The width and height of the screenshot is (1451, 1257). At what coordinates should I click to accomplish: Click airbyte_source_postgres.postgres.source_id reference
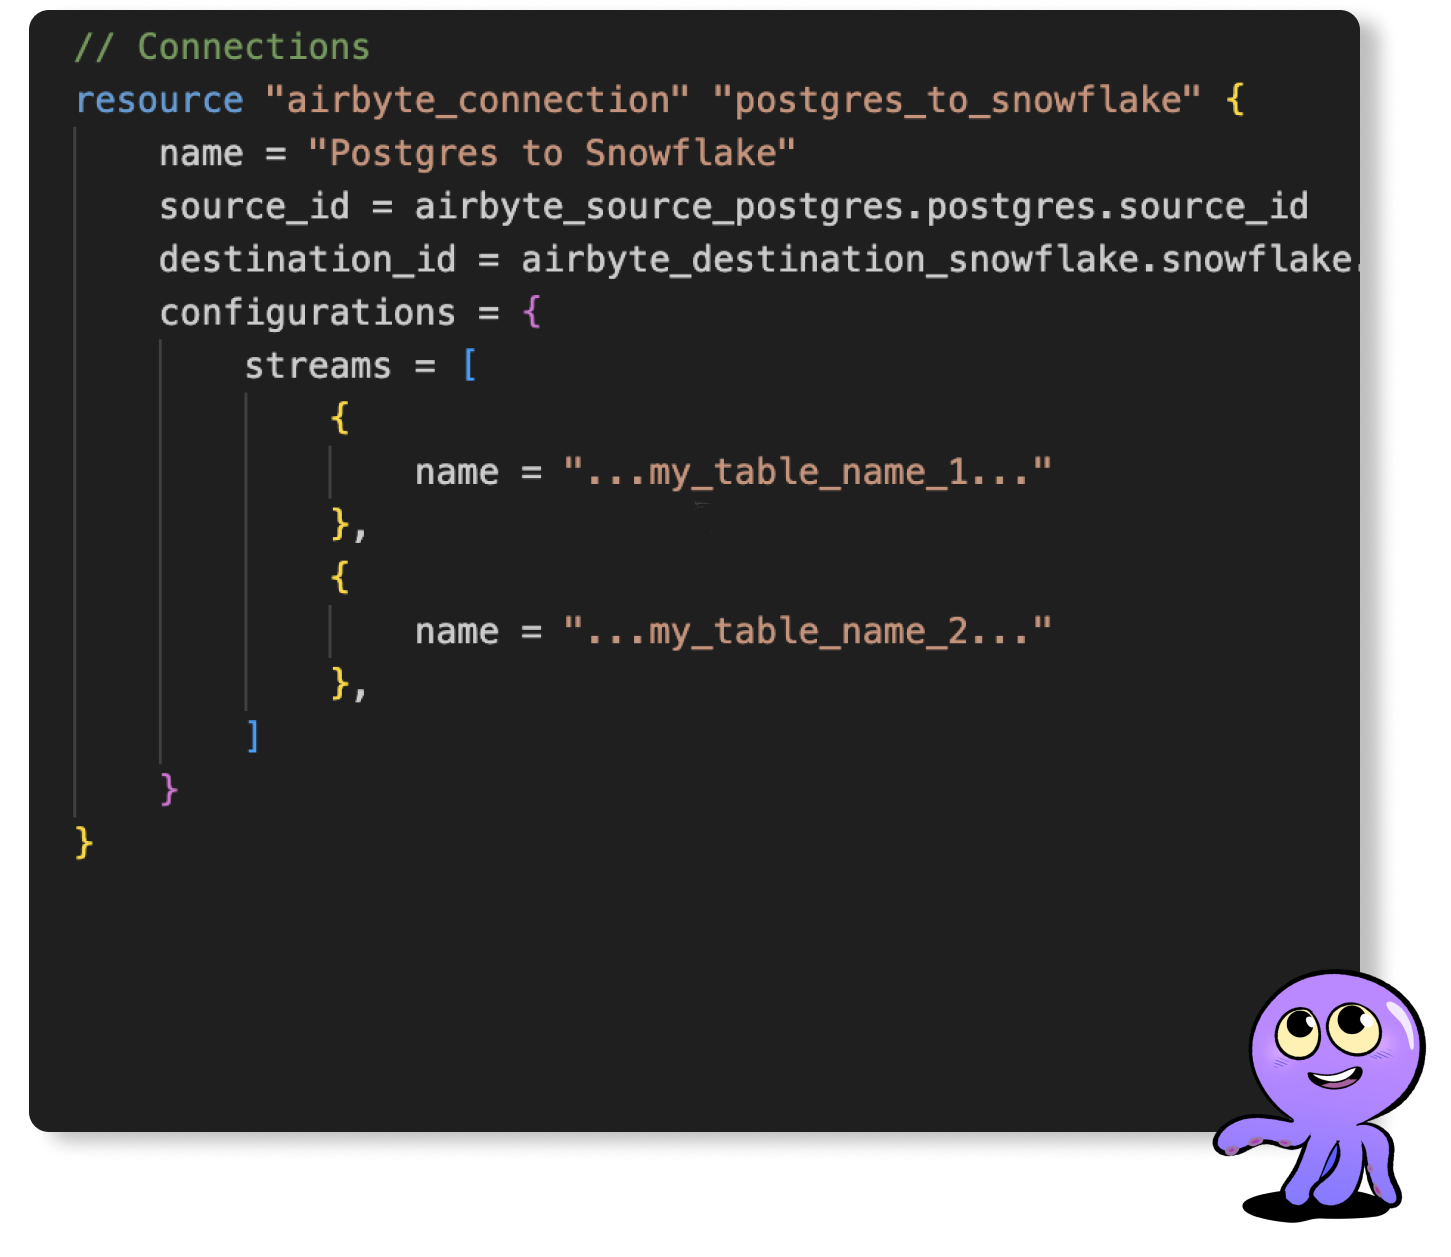[x=861, y=206]
